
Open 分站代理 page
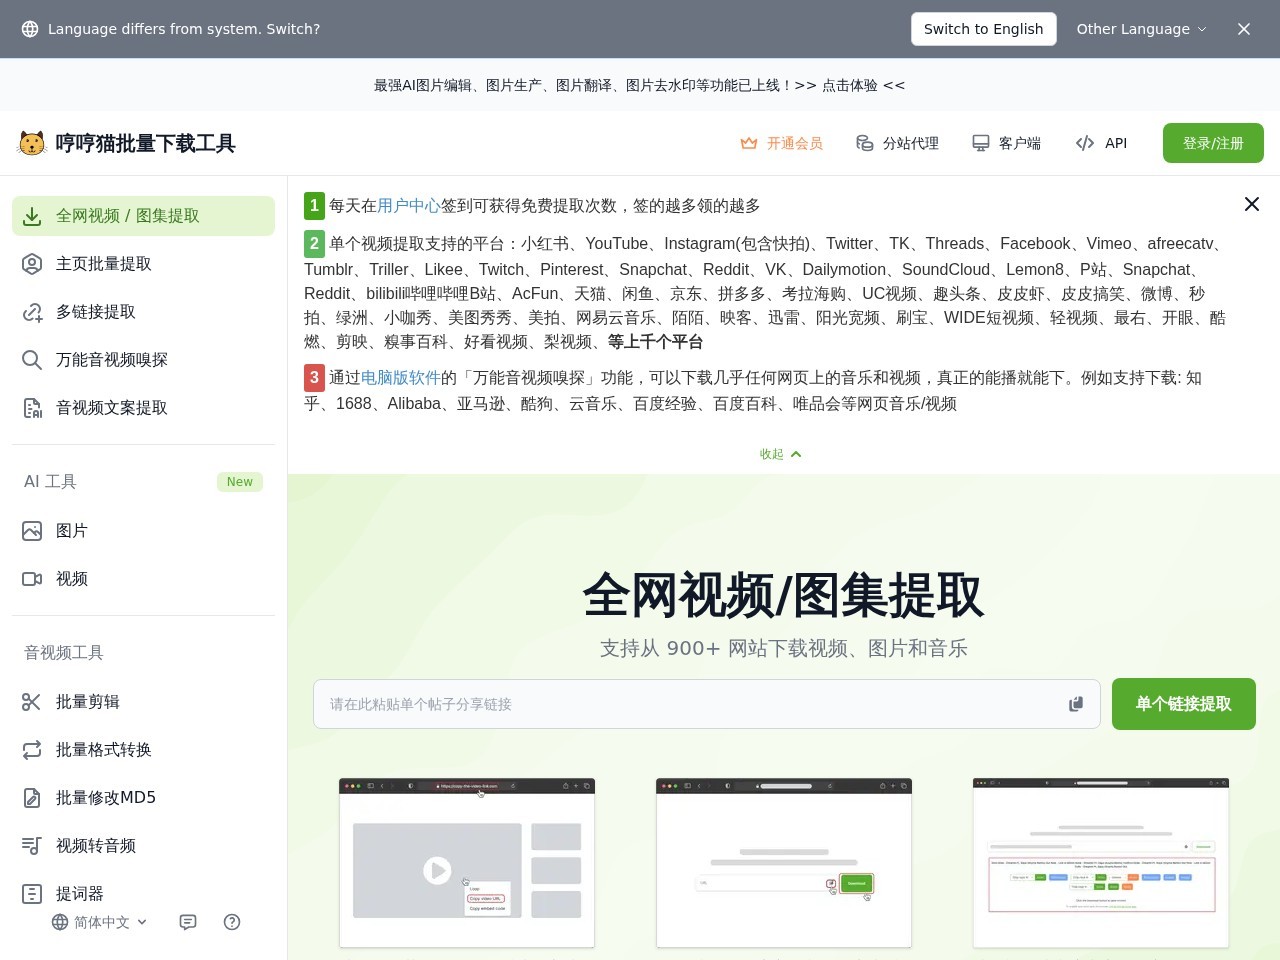pos(910,143)
